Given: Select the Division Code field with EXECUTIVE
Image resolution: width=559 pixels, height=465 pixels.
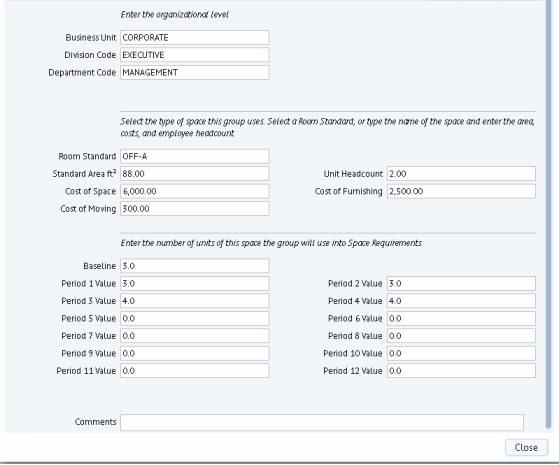Looking at the screenshot, I should pos(195,55).
